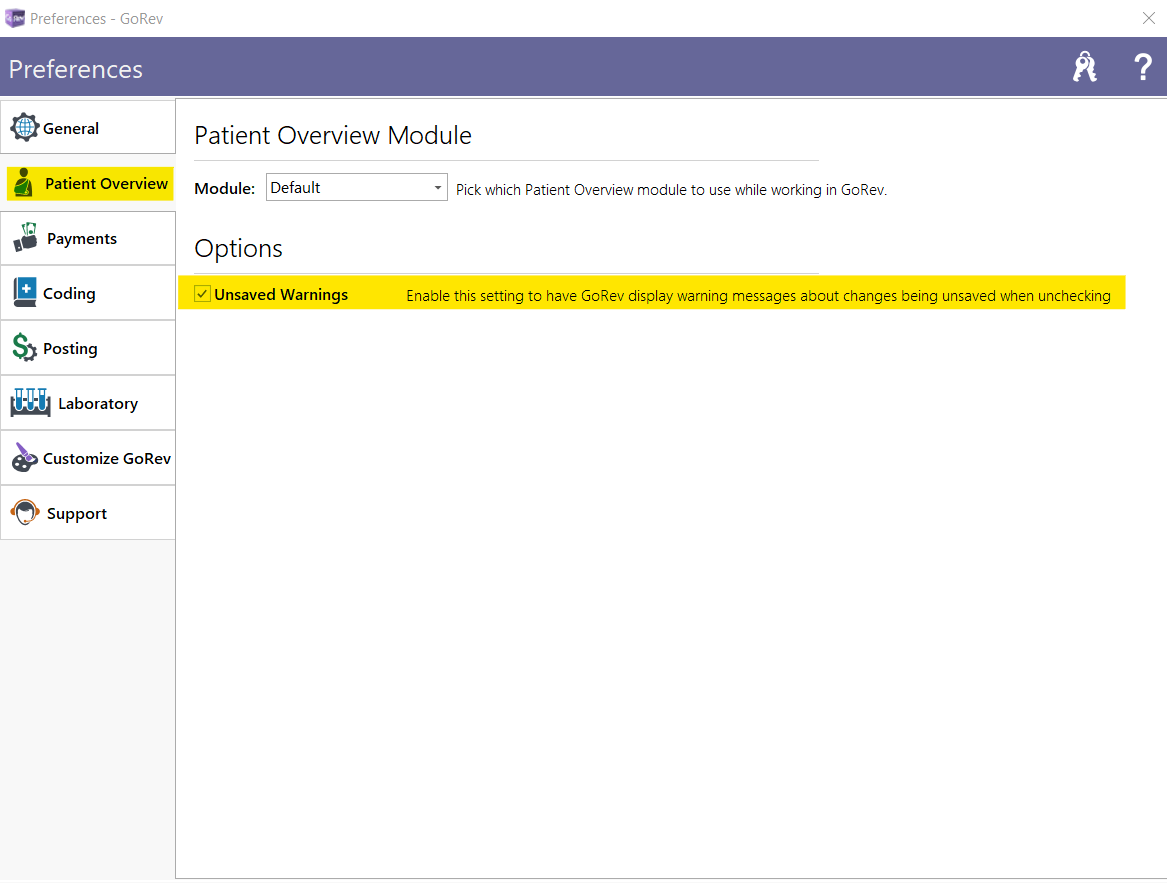
Task: Select the Patient Overview tab
Action: click(x=90, y=183)
